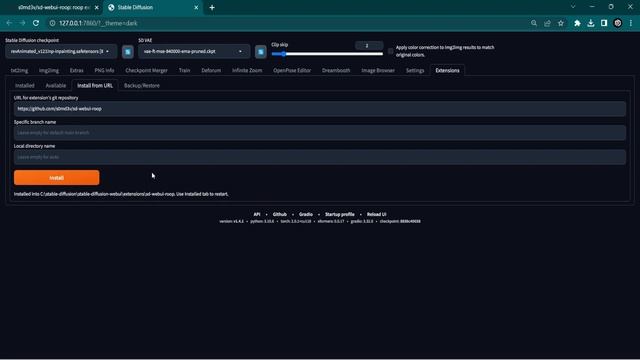This screenshot has height=360, width=640.
Task: Open the API footer link
Action: (x=257, y=214)
